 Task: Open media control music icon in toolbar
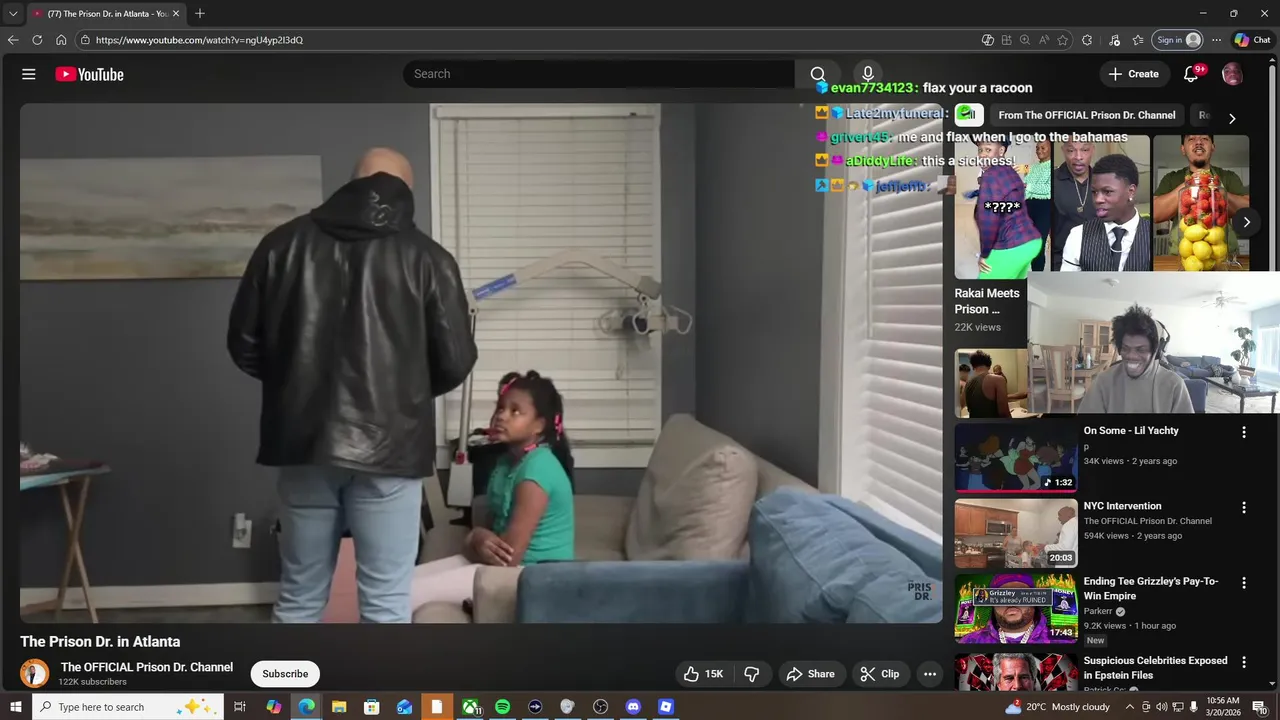click(1114, 40)
